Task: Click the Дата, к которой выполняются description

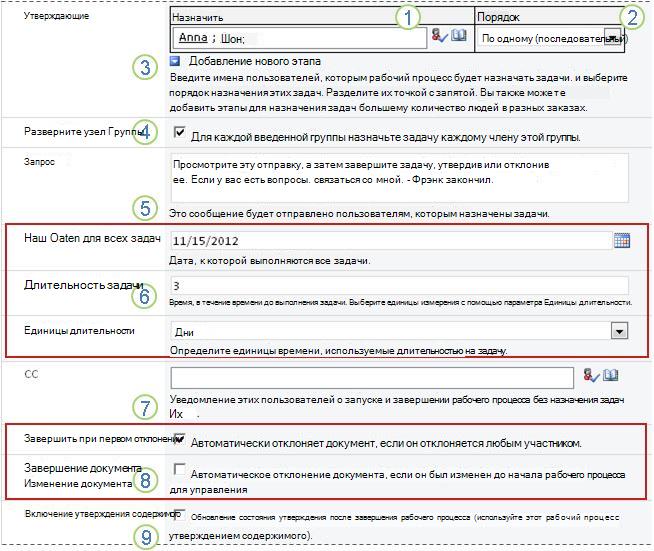Action: (x=269, y=261)
